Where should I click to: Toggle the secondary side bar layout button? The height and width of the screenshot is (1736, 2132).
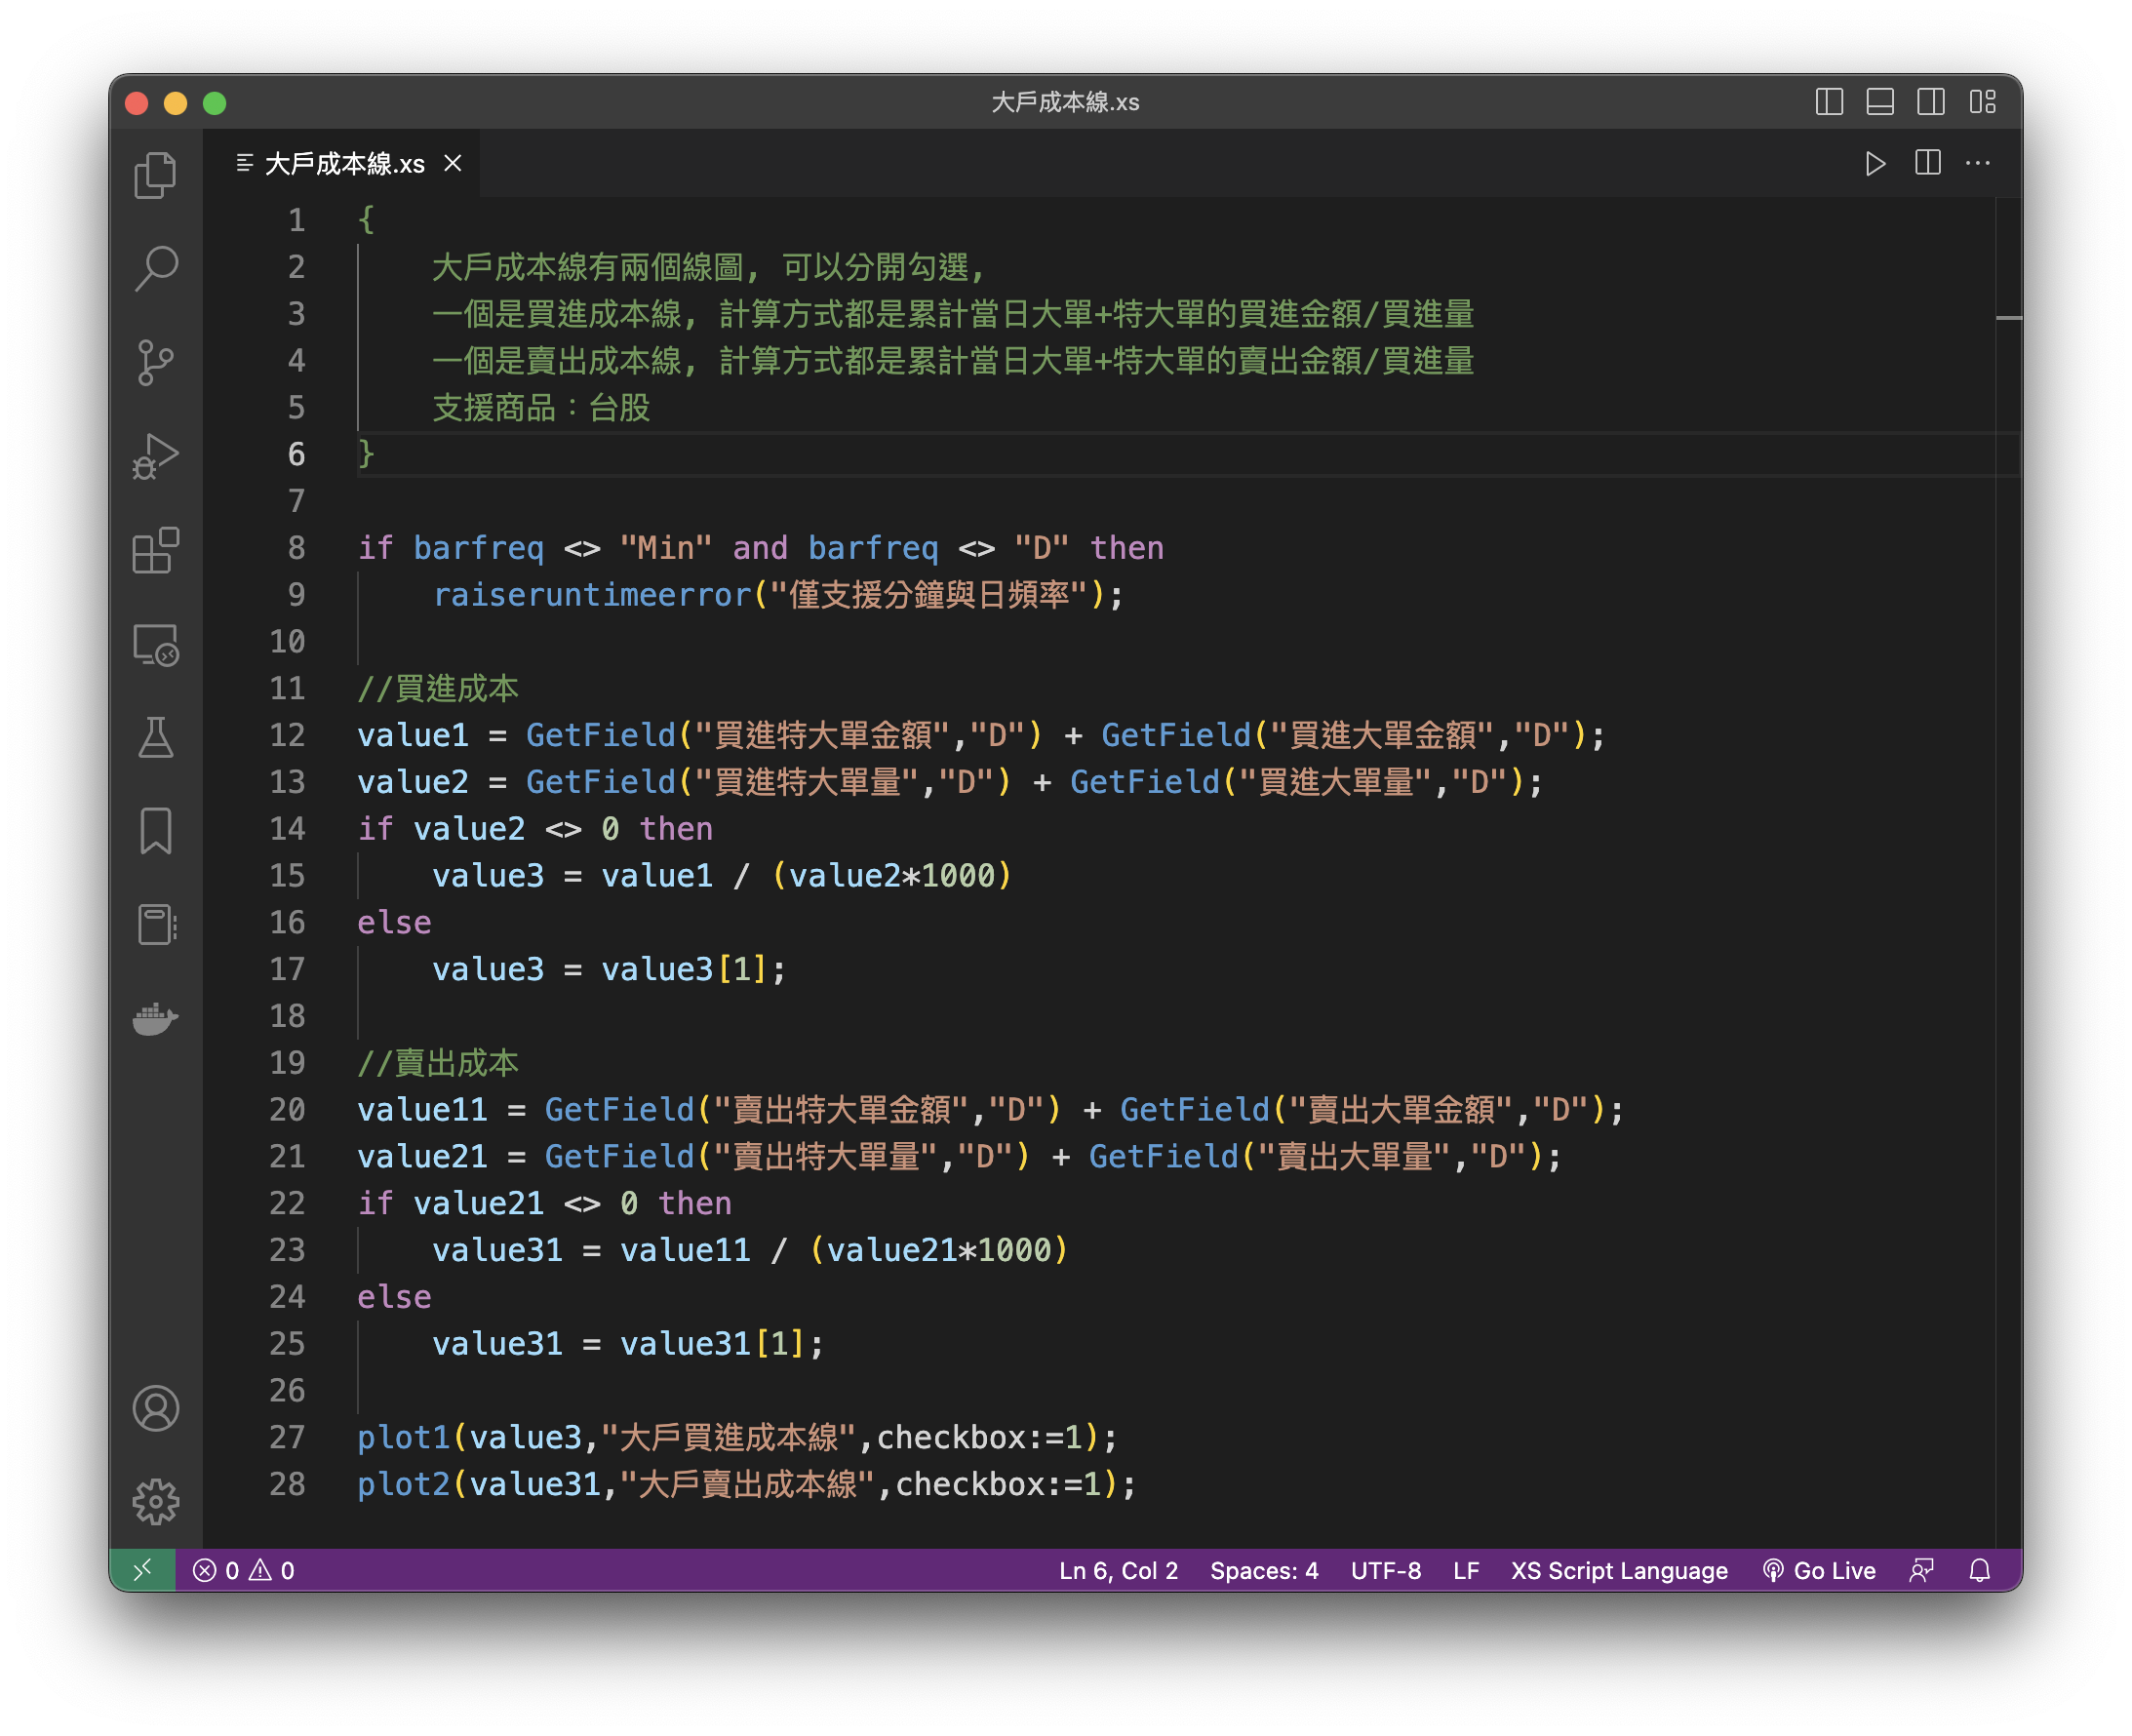(1931, 102)
